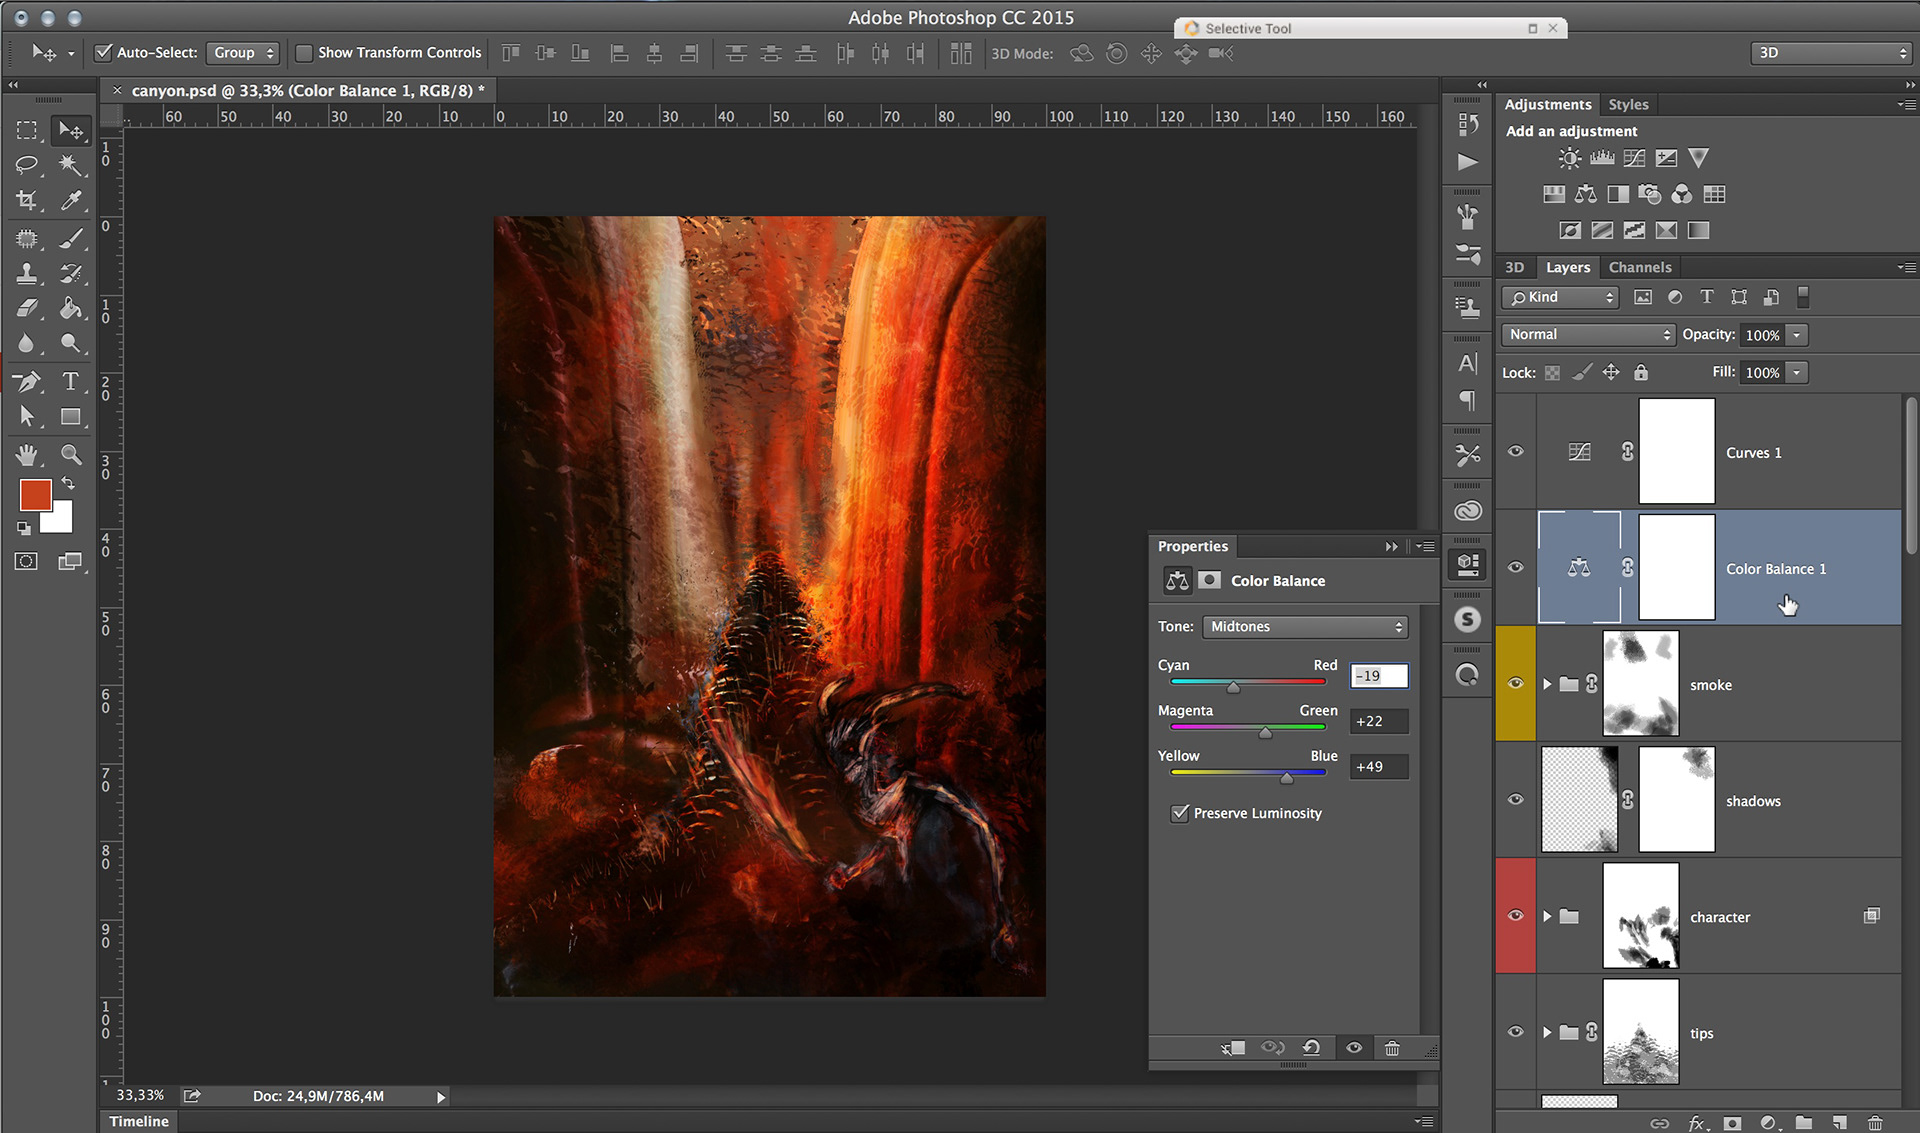
Task: Create a new group in Layers panel
Action: [1804, 1123]
